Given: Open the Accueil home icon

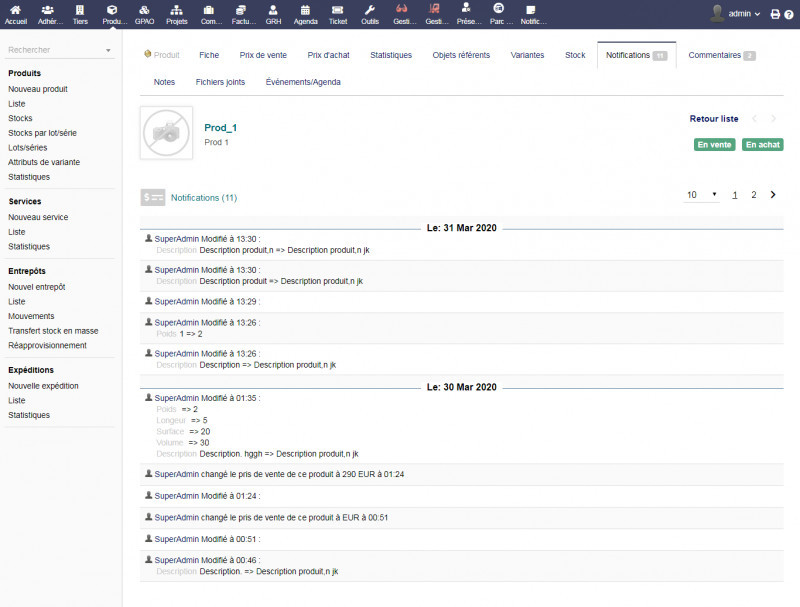Looking at the screenshot, I should 15,14.
